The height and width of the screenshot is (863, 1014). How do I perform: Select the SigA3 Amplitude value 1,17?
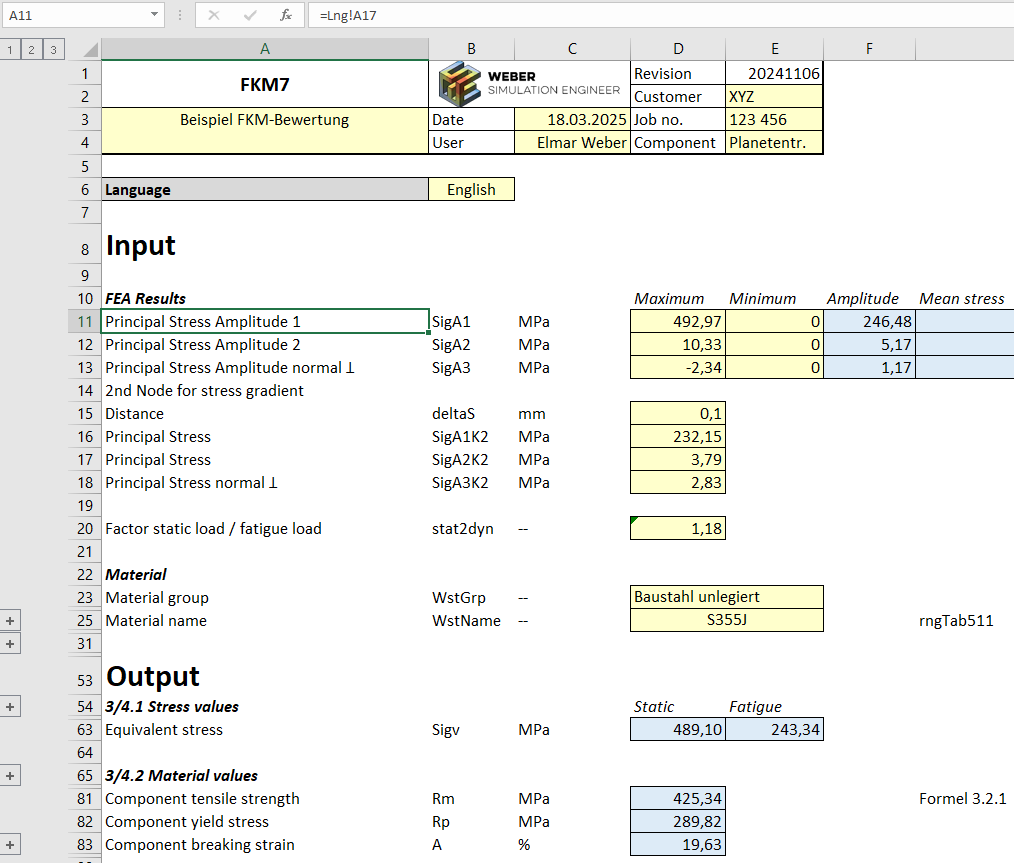(869, 368)
